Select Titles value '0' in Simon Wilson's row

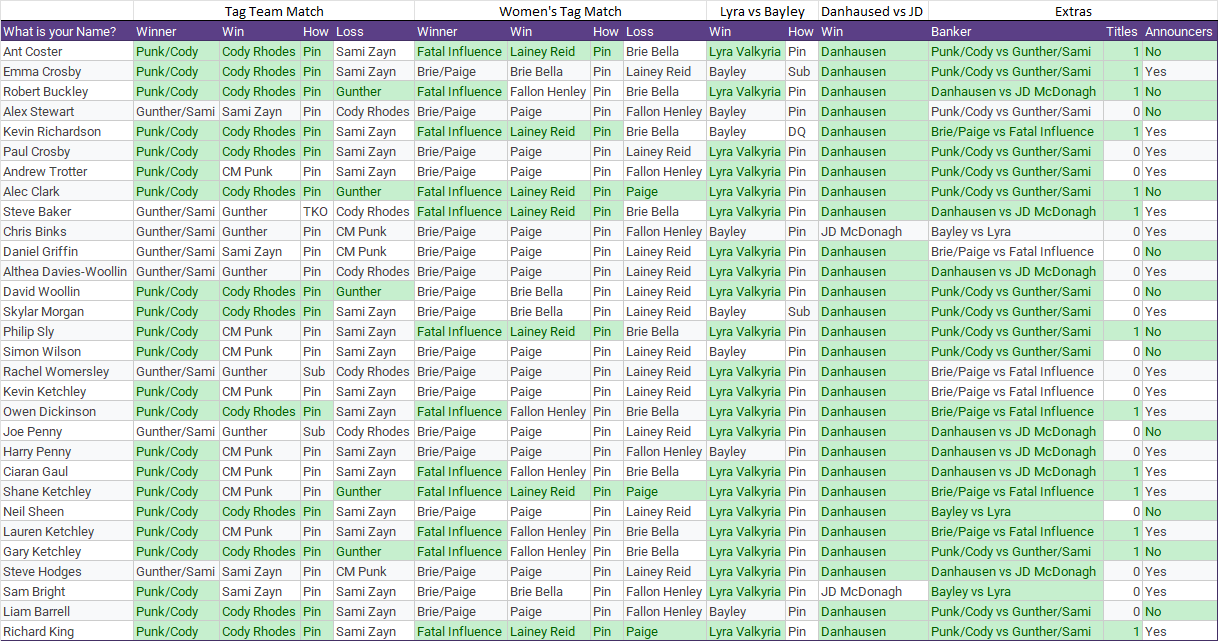point(1122,351)
